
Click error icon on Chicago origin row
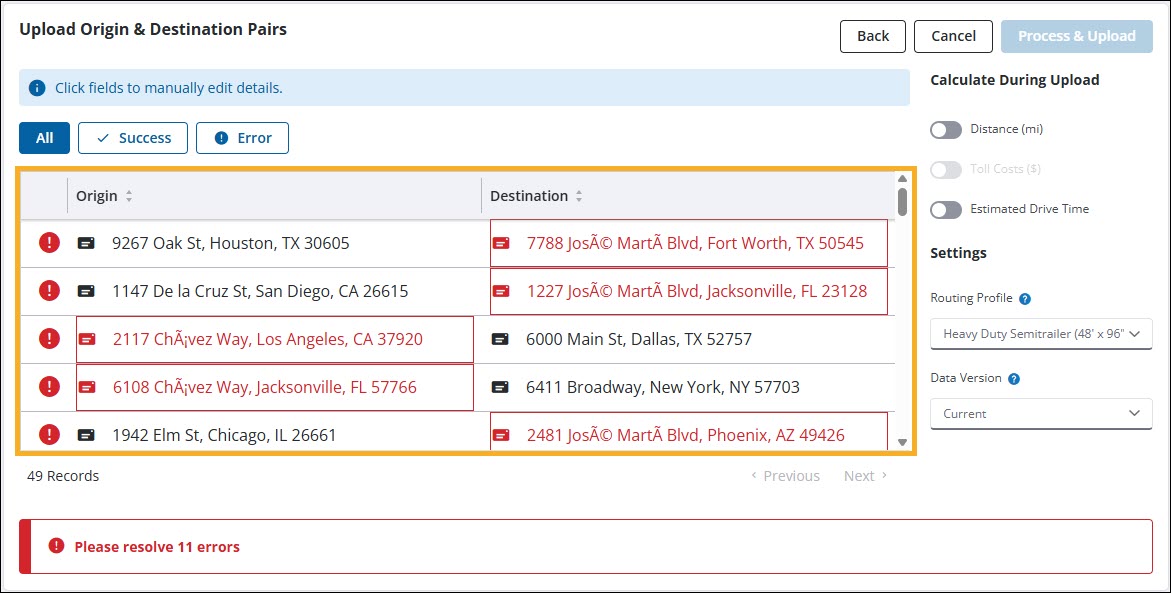tap(49, 435)
